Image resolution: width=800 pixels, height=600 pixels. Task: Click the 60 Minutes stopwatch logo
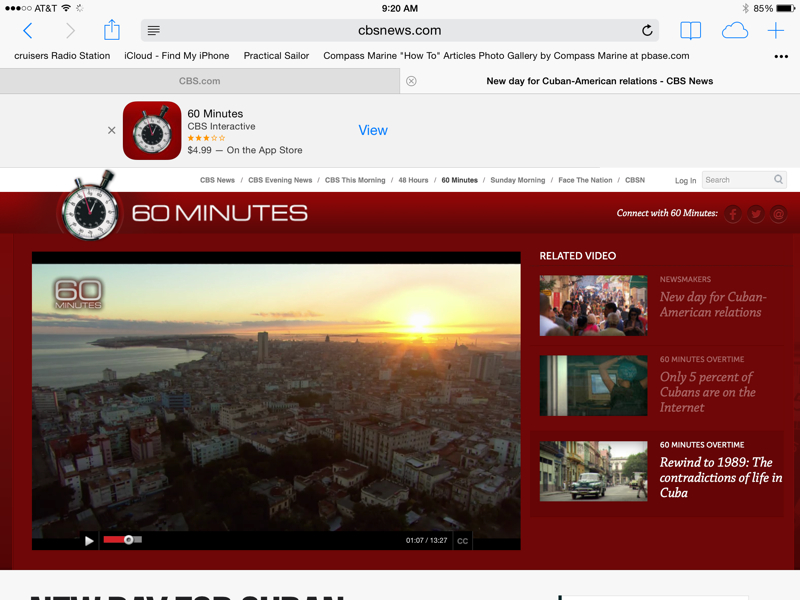[x=89, y=206]
